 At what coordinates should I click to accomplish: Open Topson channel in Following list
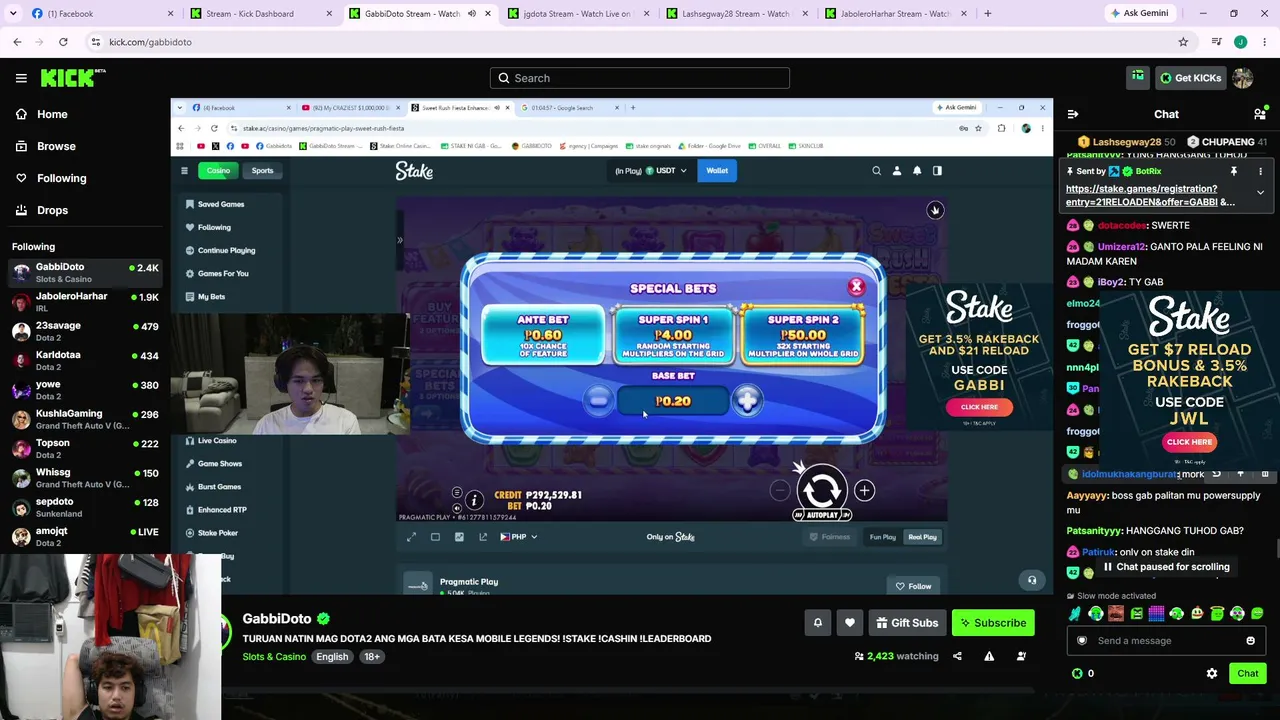click(x=85, y=448)
